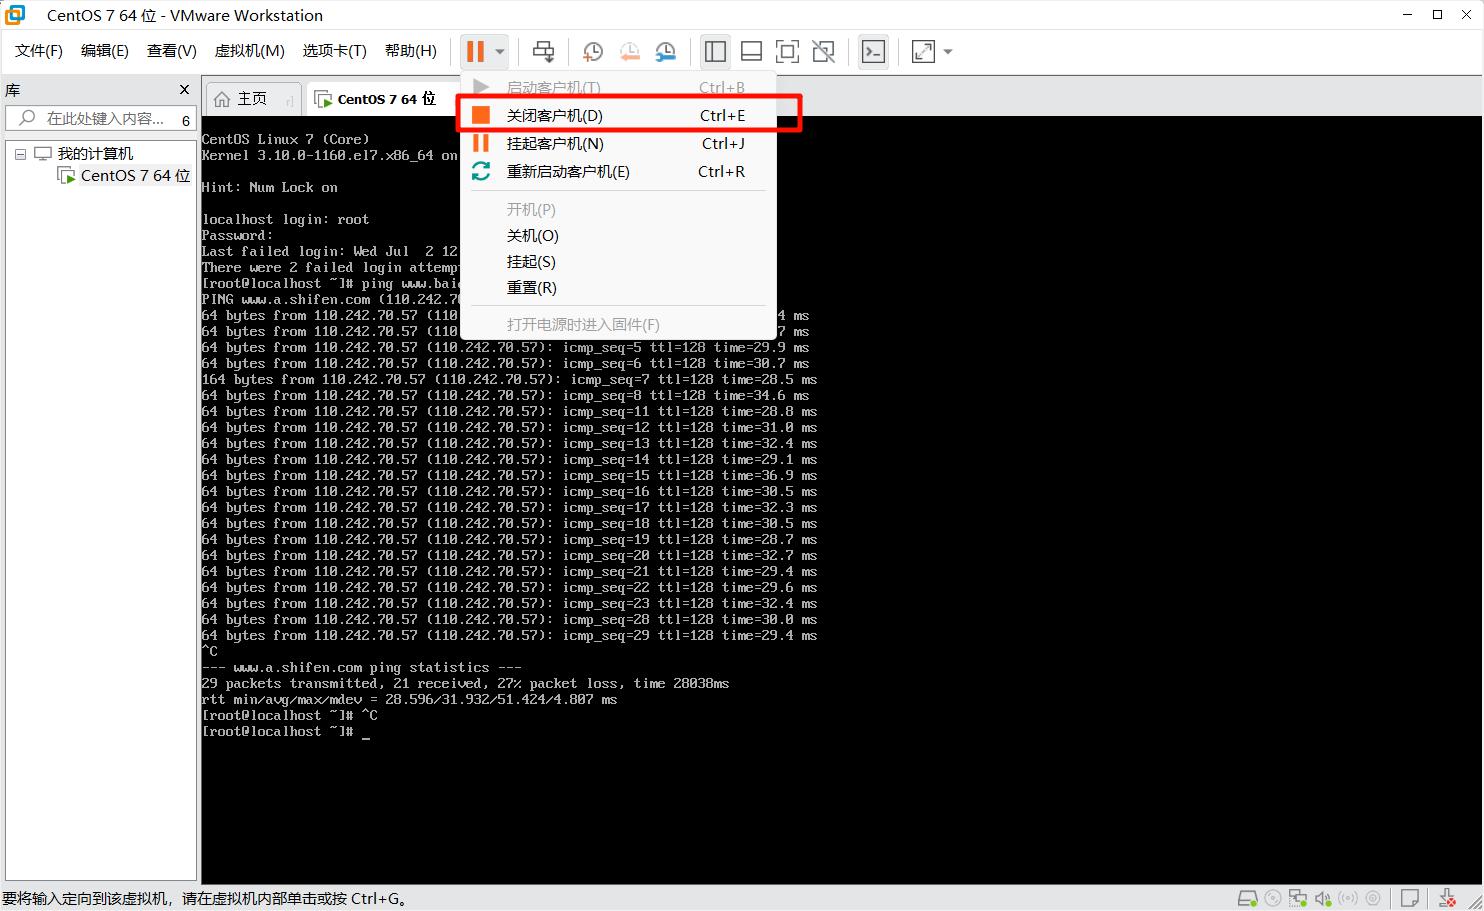Select 重新启动客户机(E) from the power menu

618,171
